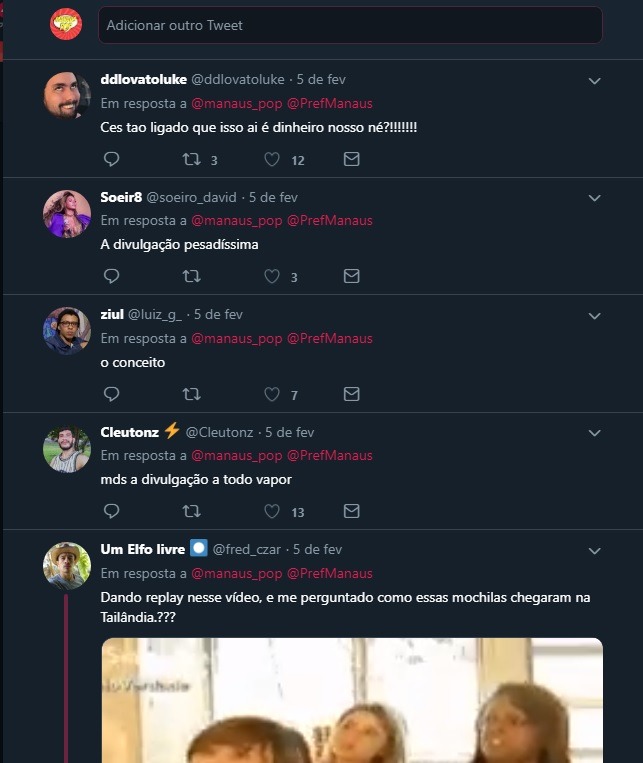Retweet Soeir8's tweet
Viewport: 643px width, 763px height.
tap(191, 276)
